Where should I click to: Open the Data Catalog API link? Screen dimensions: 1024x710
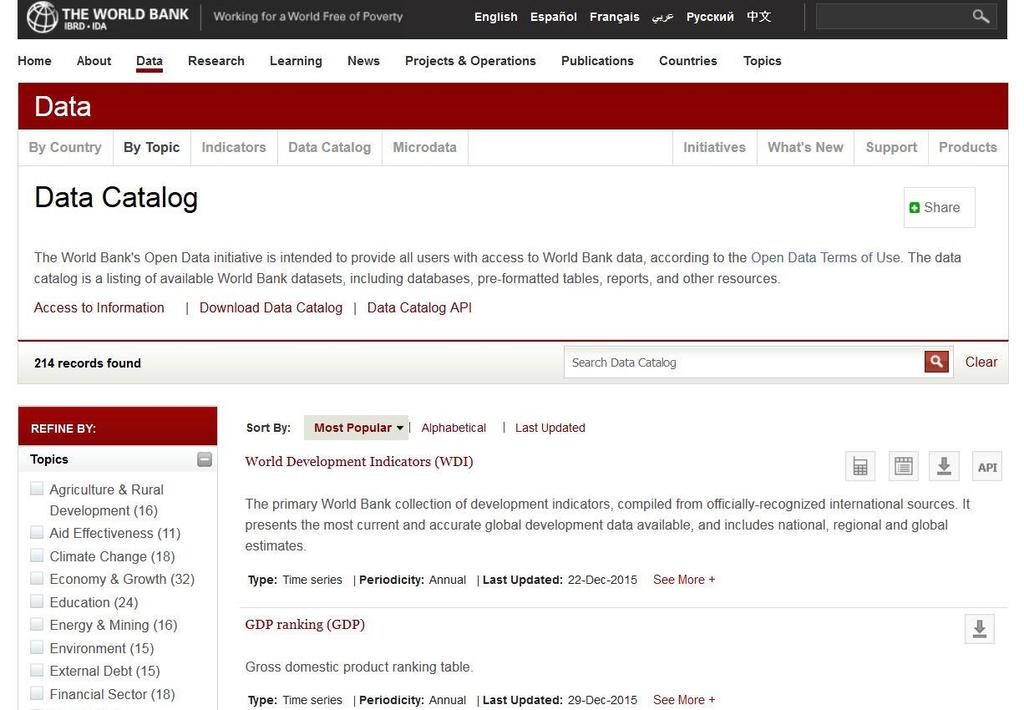click(x=419, y=308)
